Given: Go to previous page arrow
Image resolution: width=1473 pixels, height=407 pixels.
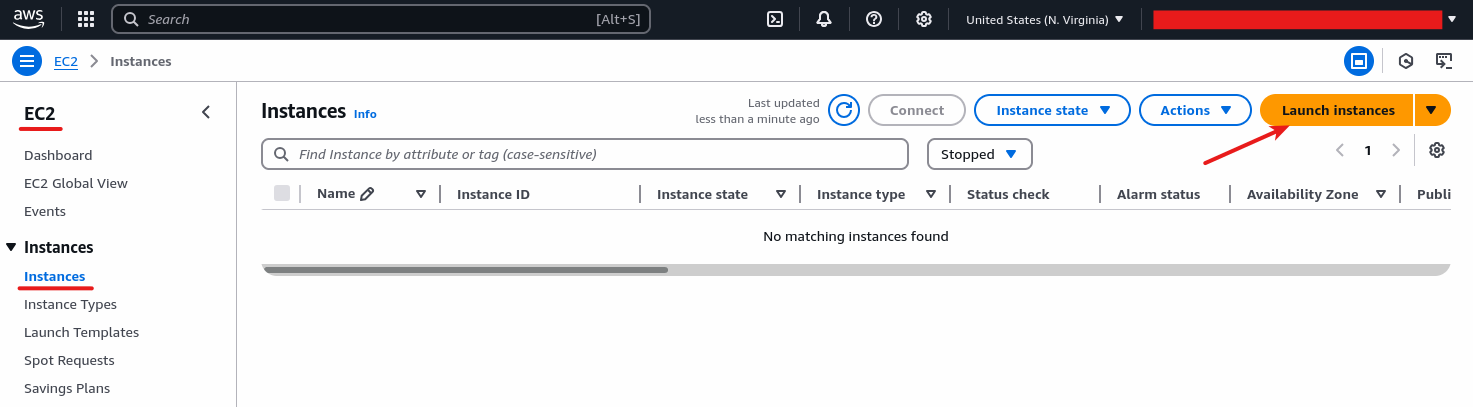Looking at the screenshot, I should click(1340, 150).
